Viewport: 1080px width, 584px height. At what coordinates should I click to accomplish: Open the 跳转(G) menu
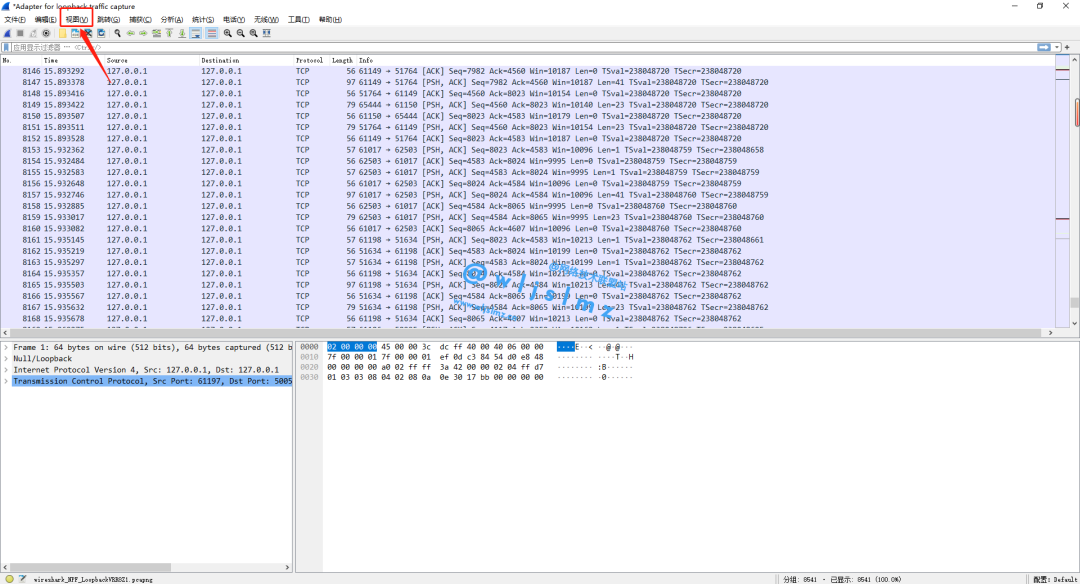click(108, 19)
